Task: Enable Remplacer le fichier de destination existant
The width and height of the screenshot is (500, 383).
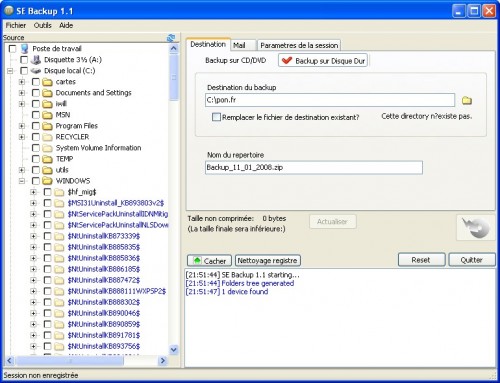Action: (x=216, y=117)
